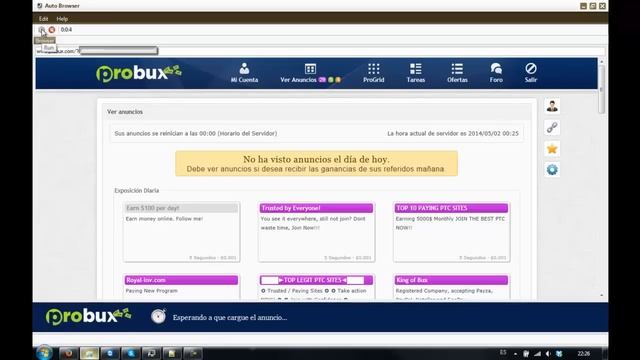Open the 'TOP LEGIT PTC SITES' ad
The height and width of the screenshot is (360, 640).
click(x=316, y=287)
